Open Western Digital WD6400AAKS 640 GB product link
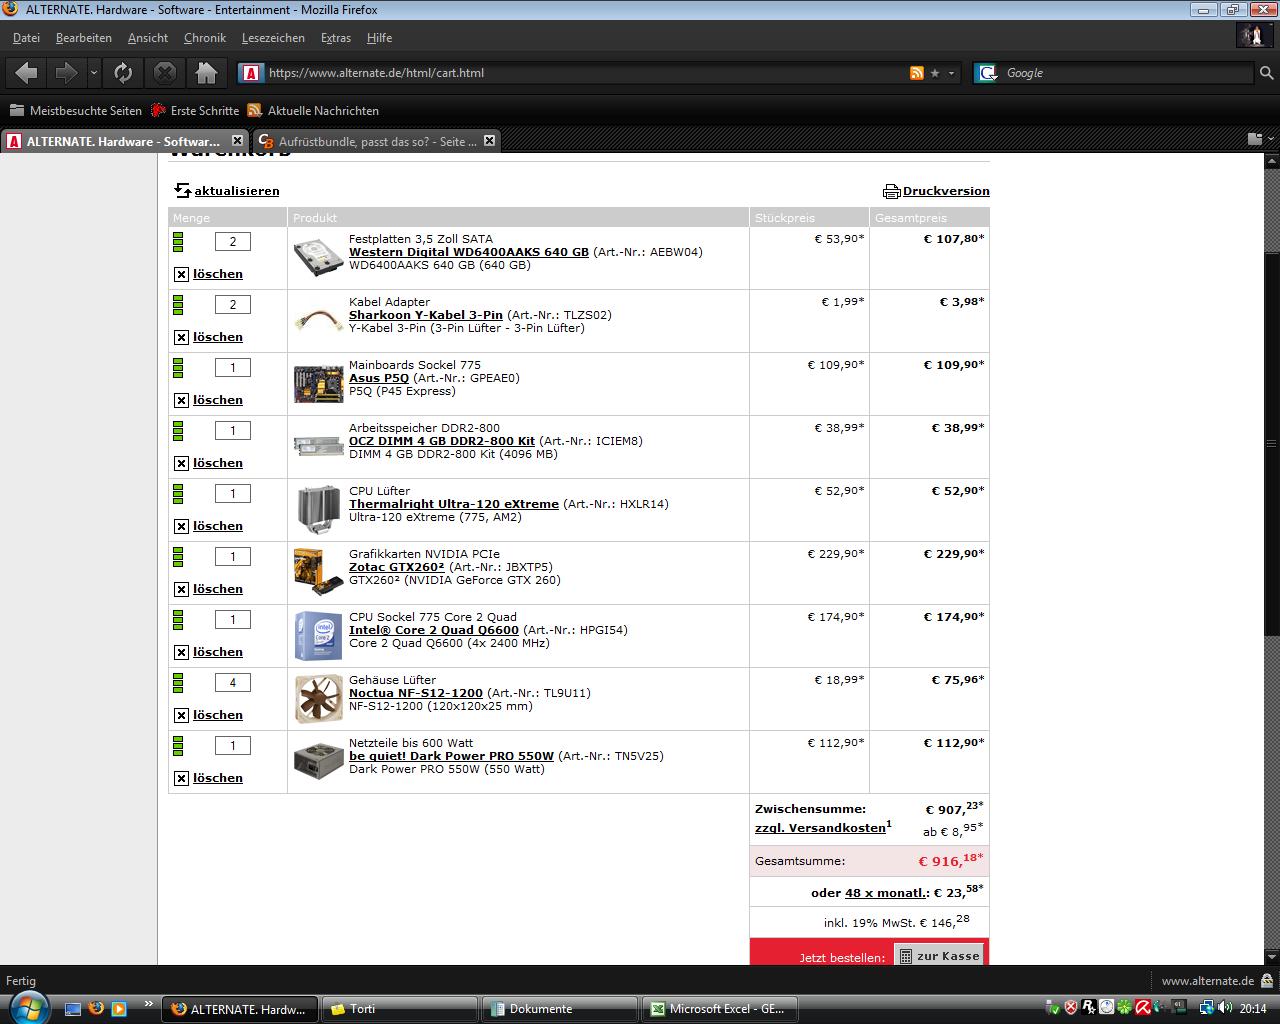This screenshot has height=1024, width=1280. [x=469, y=252]
